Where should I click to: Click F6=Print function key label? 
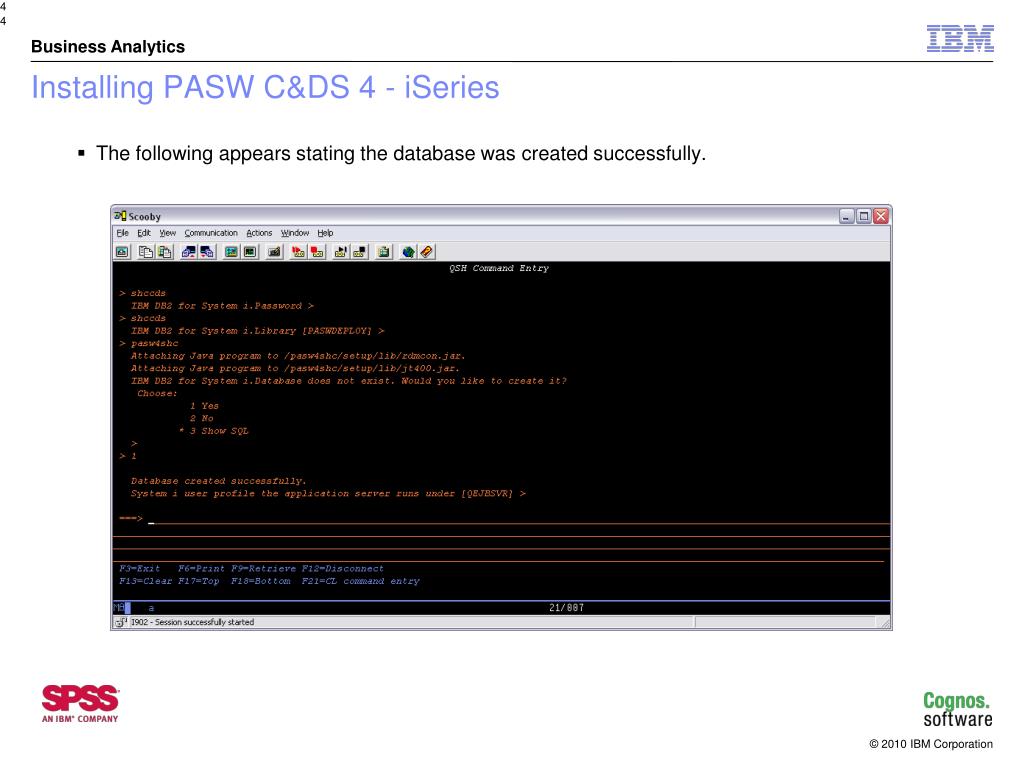pyautogui.click(x=201, y=569)
